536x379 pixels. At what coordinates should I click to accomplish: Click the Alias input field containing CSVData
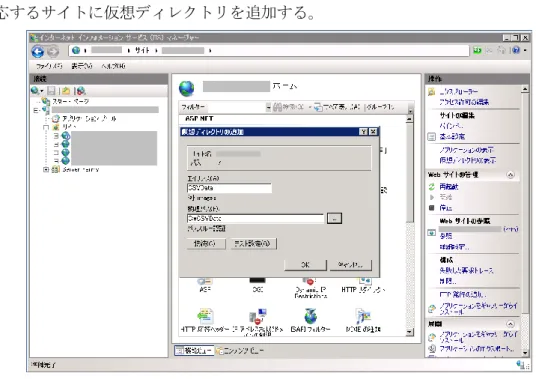229,188
